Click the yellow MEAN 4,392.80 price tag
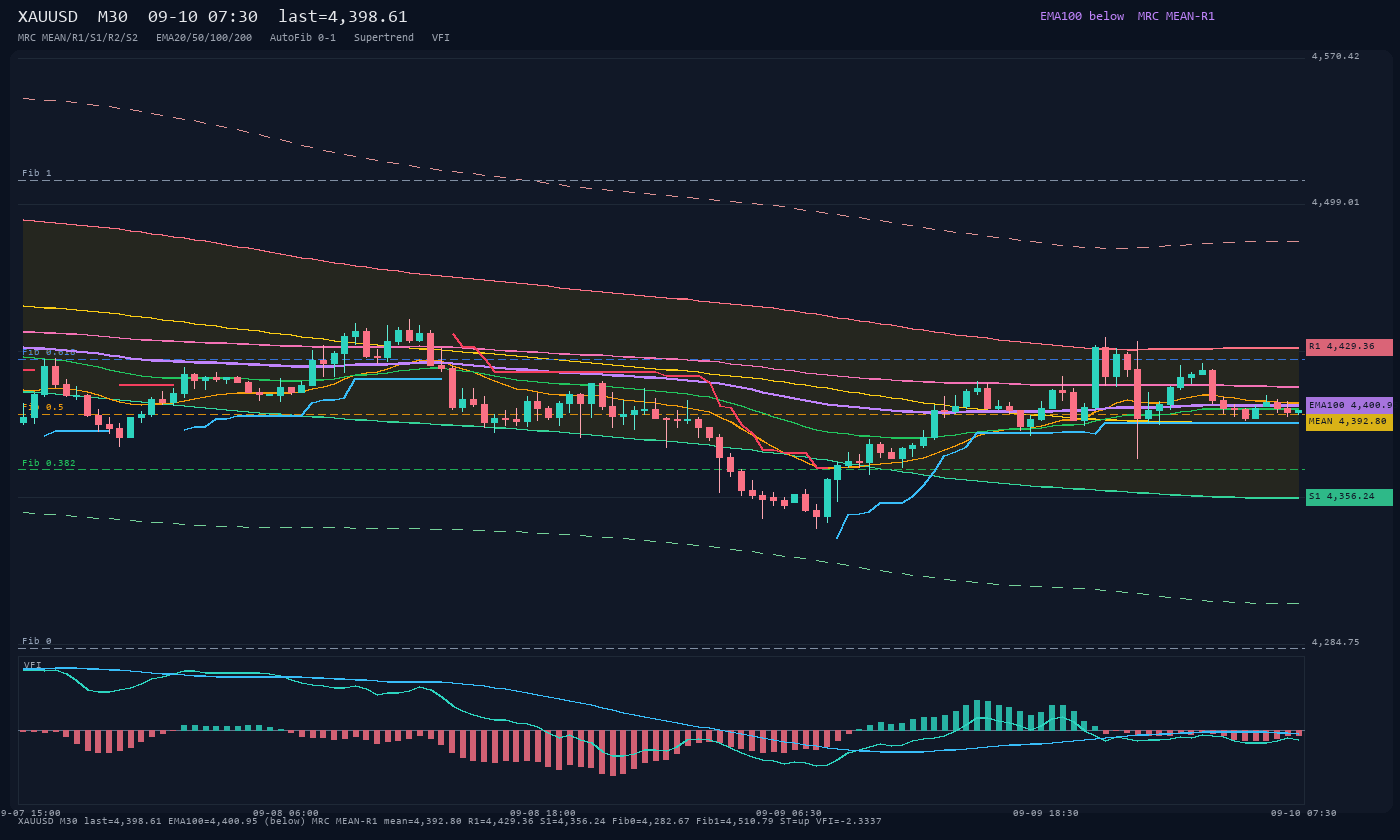 (1349, 422)
